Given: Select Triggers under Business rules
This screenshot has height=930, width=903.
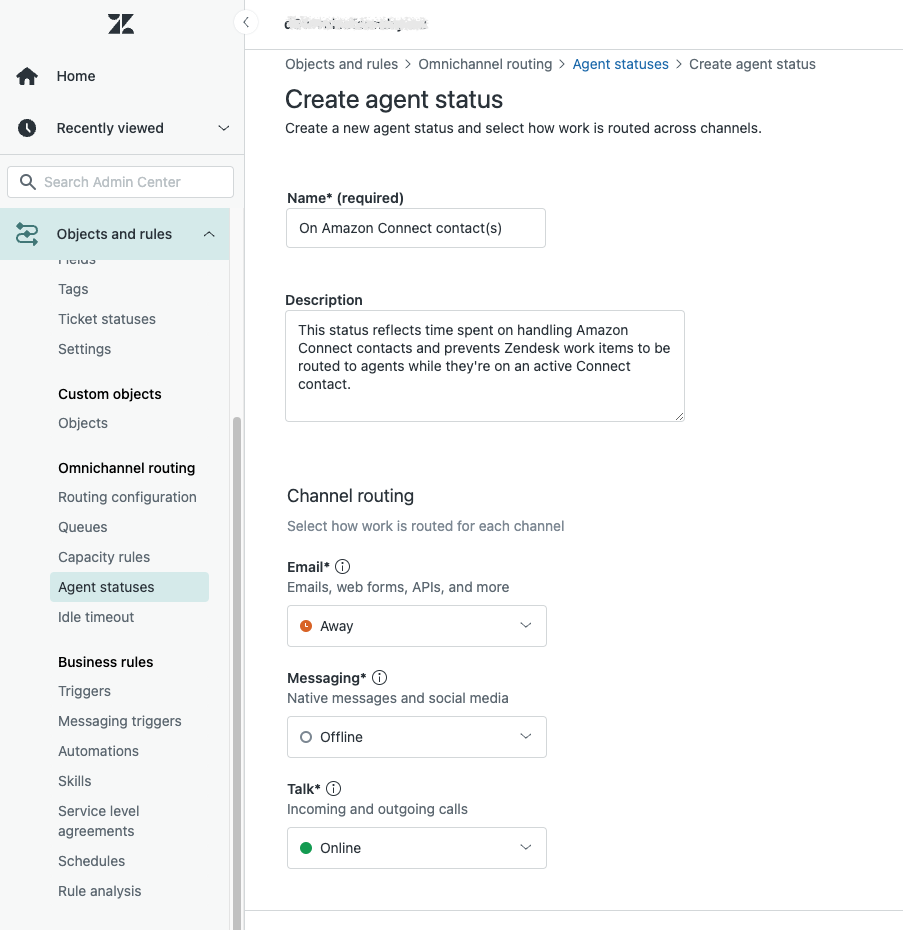Looking at the screenshot, I should [x=84, y=691].
